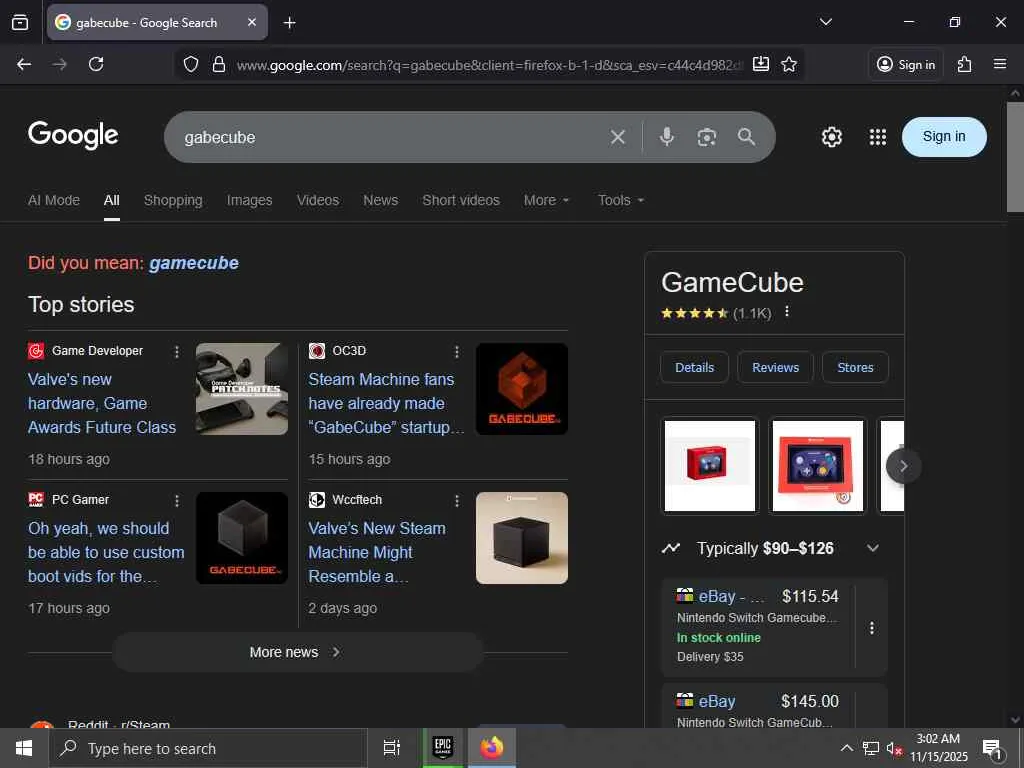Image resolution: width=1024 pixels, height=768 pixels.
Task: Select the Shopping tab
Action: (x=173, y=200)
